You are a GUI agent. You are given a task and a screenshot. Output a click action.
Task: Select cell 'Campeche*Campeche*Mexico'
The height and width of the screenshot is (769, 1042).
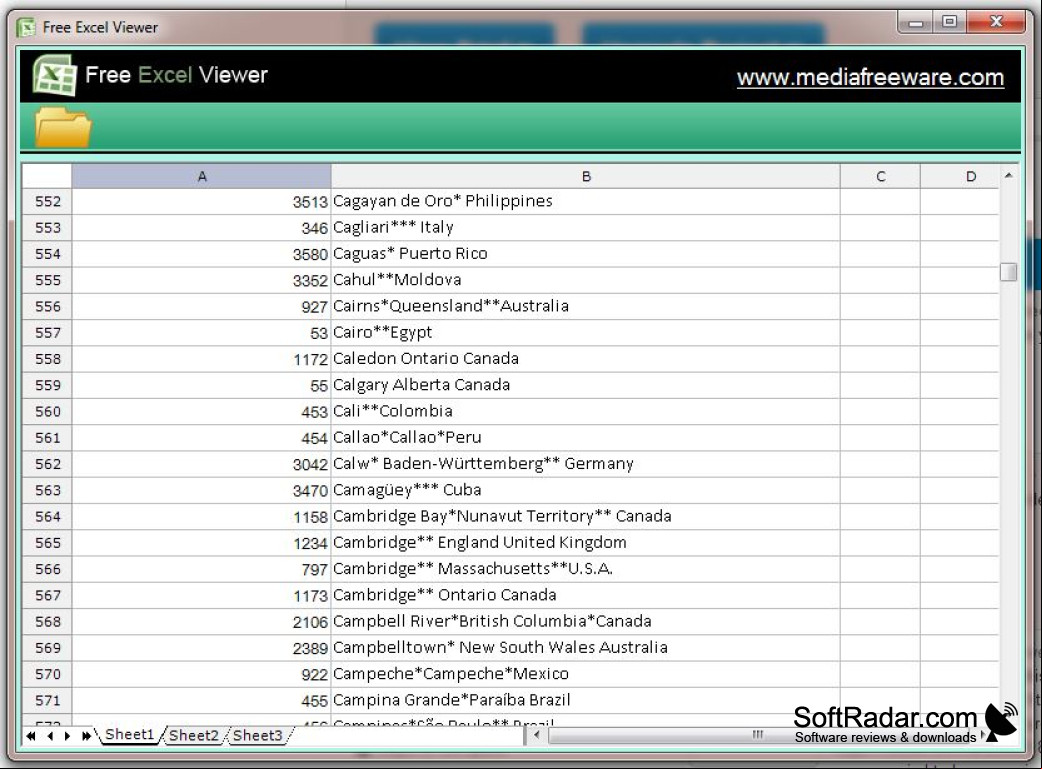pyautogui.click(x=585, y=674)
